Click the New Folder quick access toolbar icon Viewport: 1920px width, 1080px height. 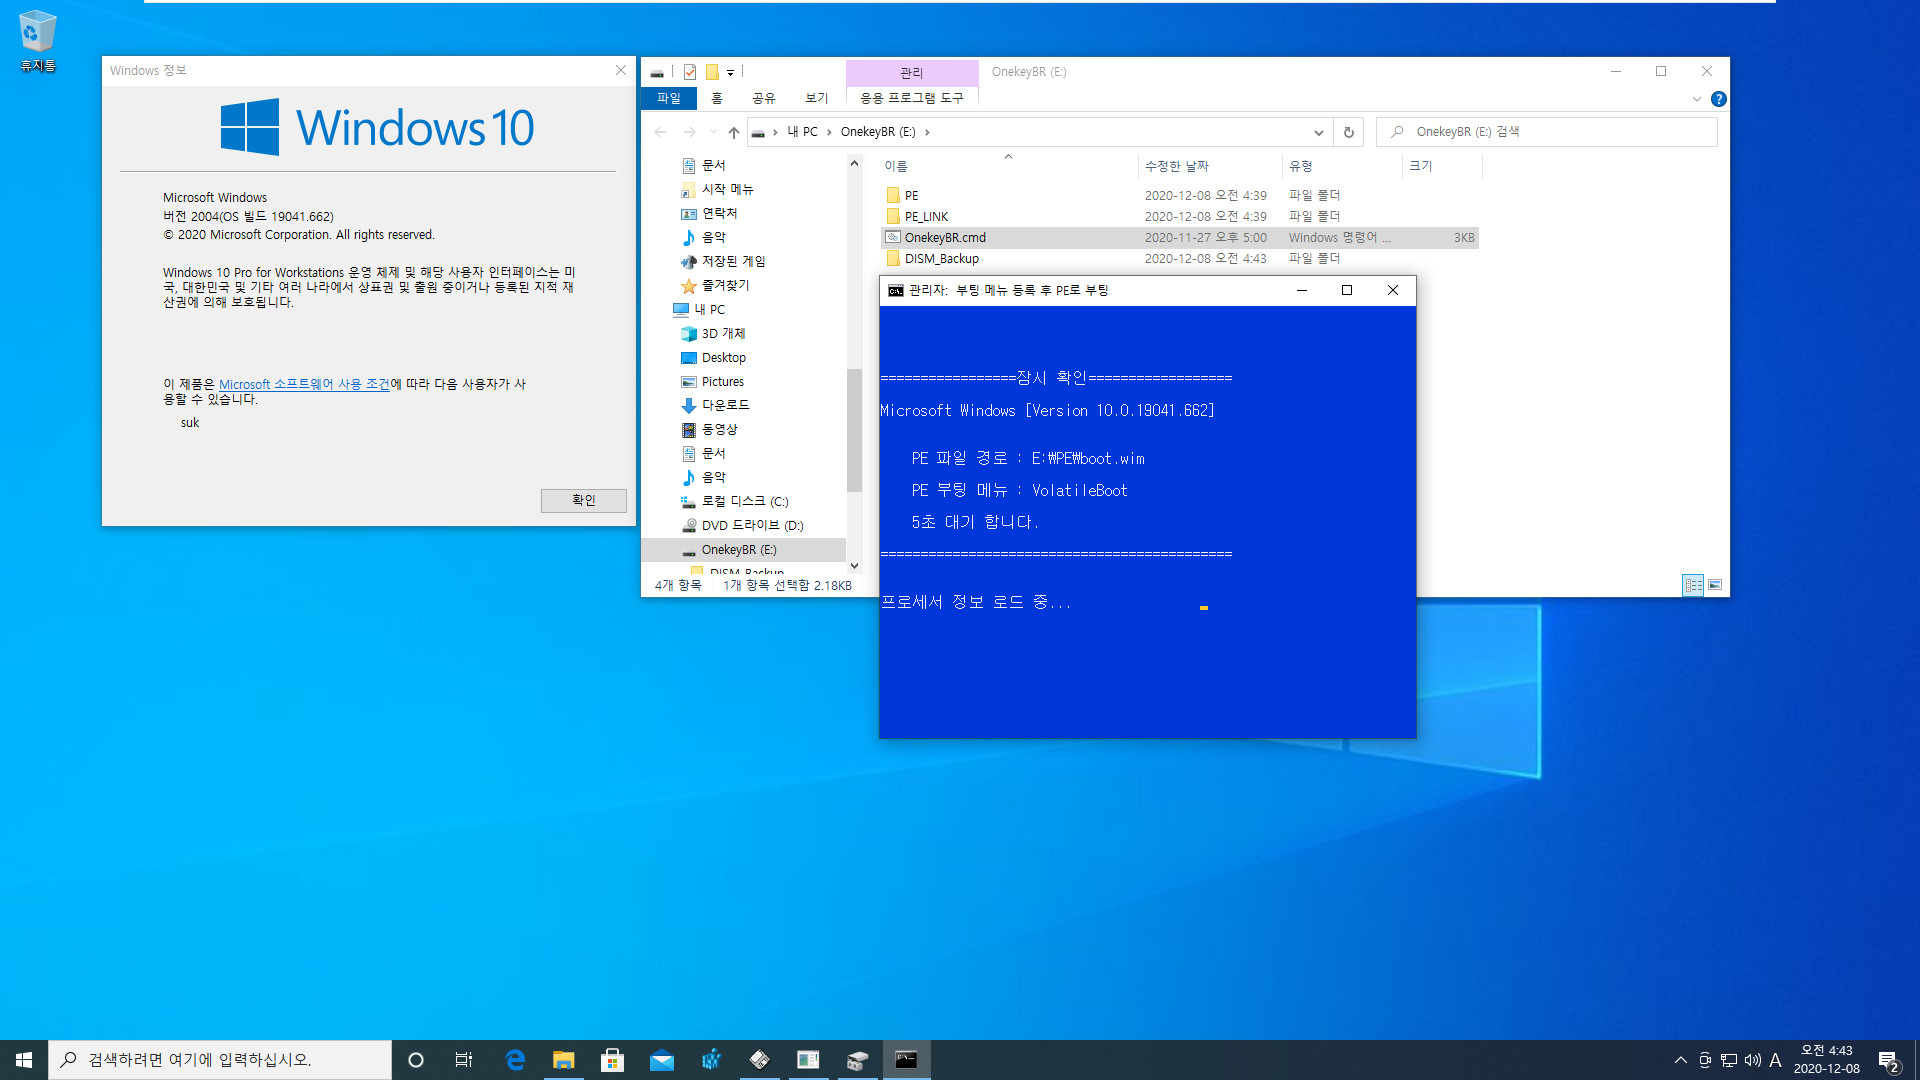[x=712, y=72]
